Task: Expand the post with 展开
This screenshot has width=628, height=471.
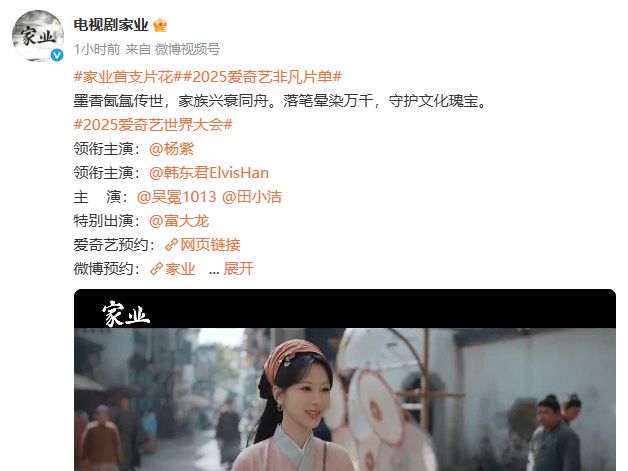Action: 239,269
